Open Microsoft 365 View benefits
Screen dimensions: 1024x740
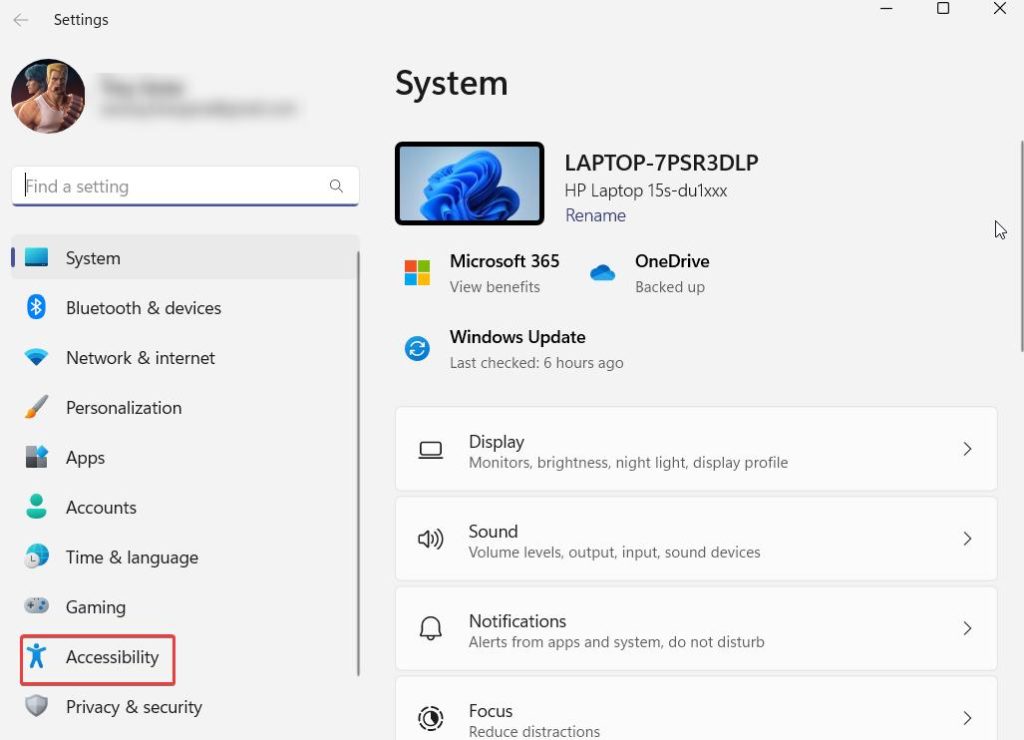pos(494,287)
